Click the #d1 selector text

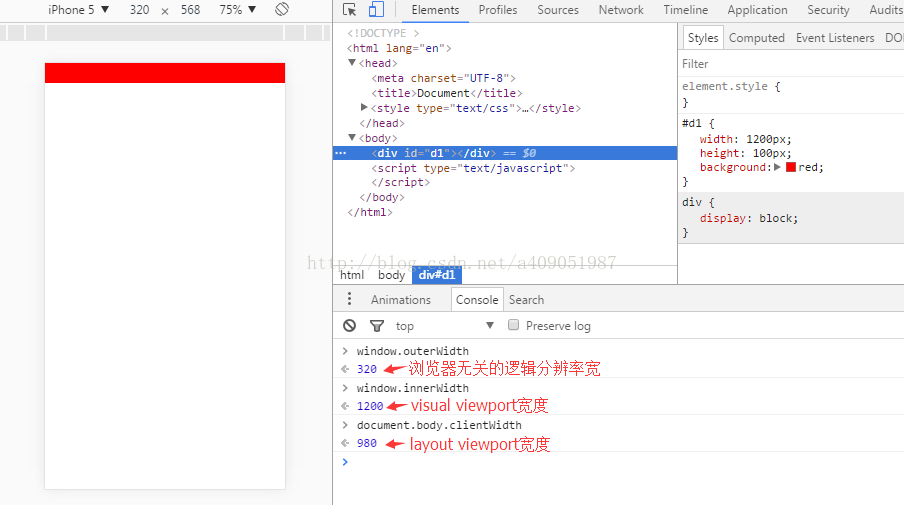click(x=692, y=123)
